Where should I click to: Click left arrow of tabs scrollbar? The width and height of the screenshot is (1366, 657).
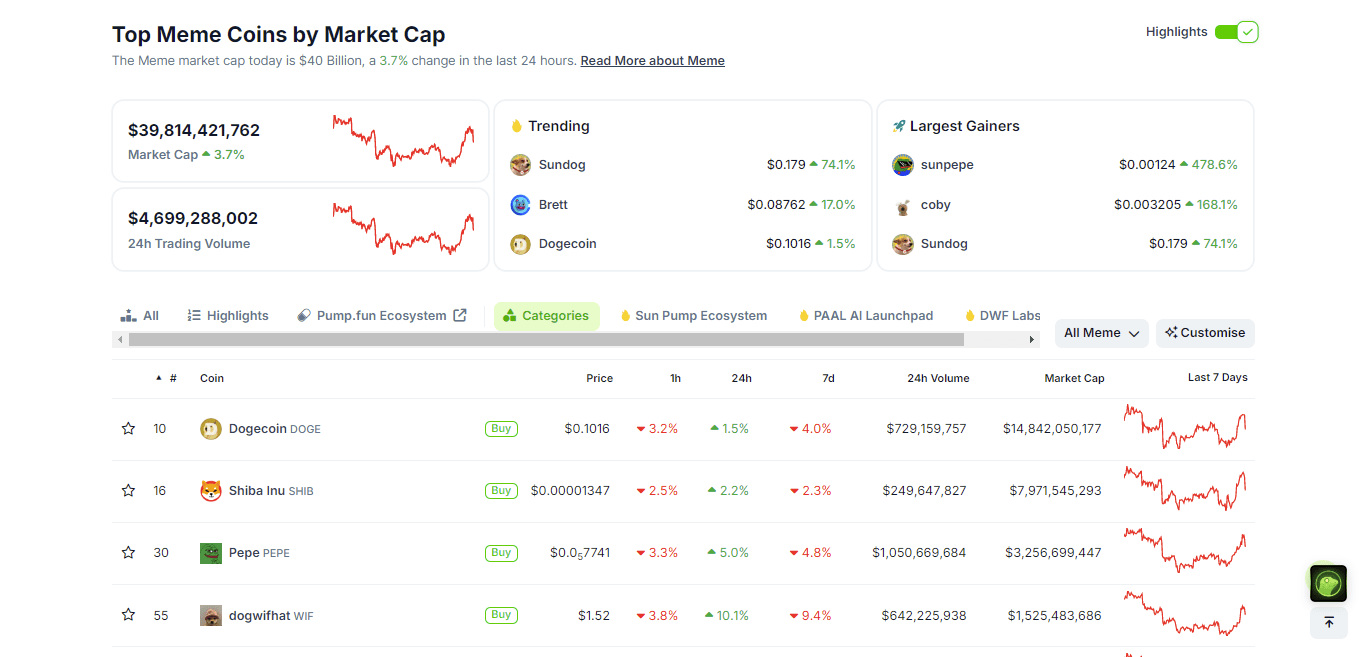click(x=121, y=340)
